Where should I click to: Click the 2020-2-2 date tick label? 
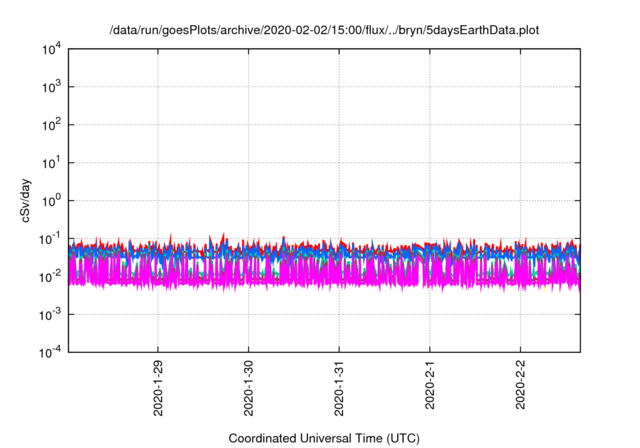click(x=520, y=385)
